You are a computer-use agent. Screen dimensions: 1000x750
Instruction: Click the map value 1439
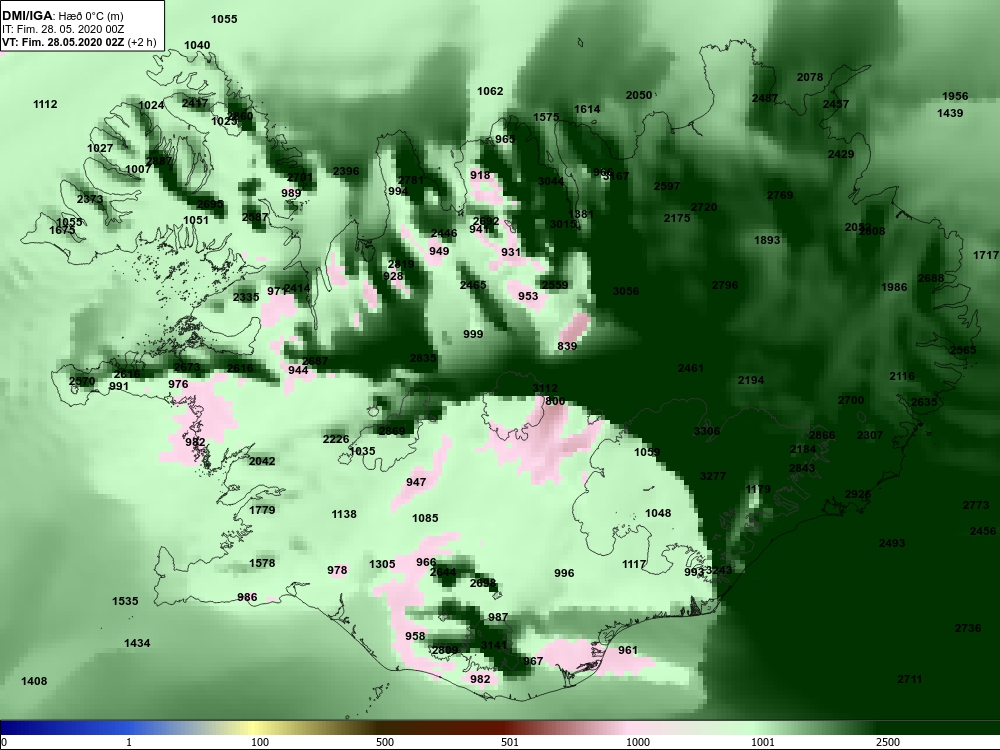[950, 113]
